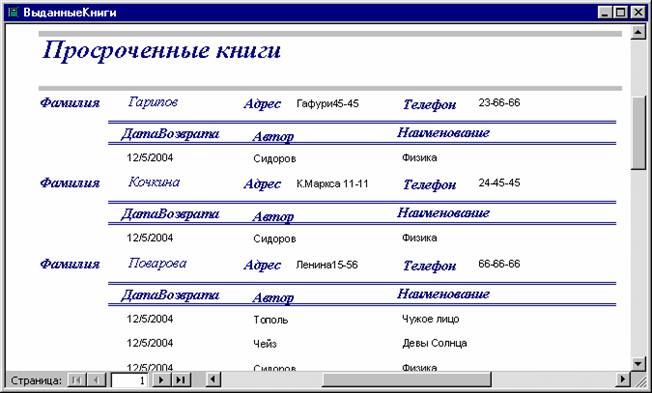Click the surname 'Поварова'
652x393 pixels.
tap(157, 263)
